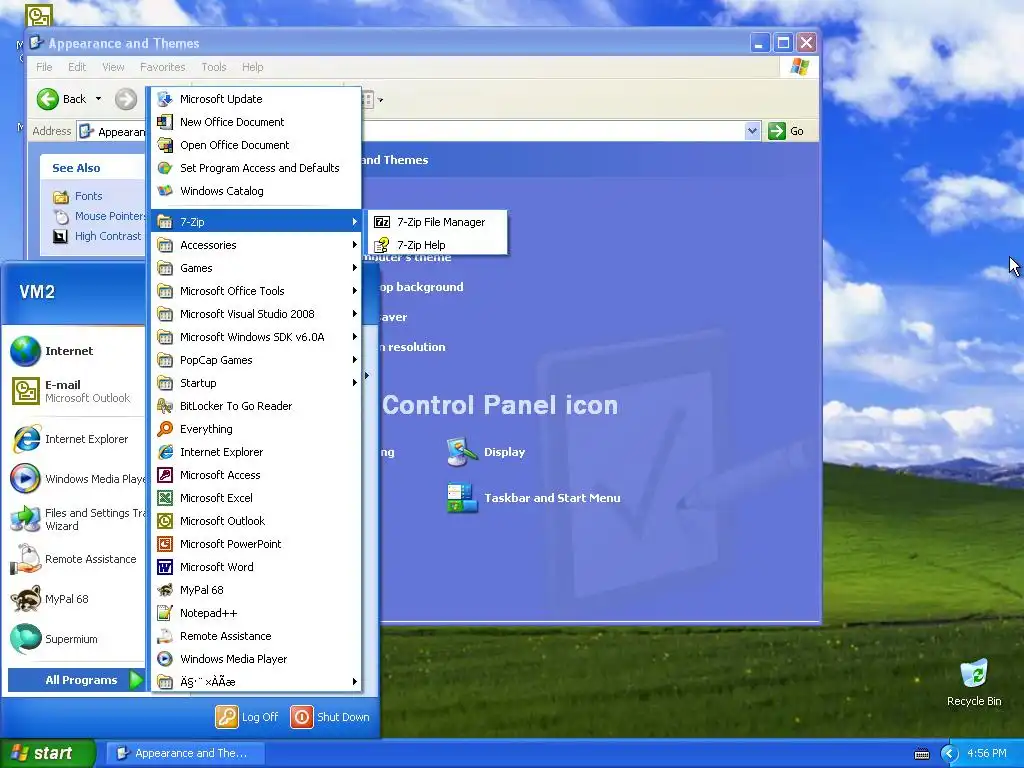Click the Start button on taskbar
1024x768 pixels.
47,753
